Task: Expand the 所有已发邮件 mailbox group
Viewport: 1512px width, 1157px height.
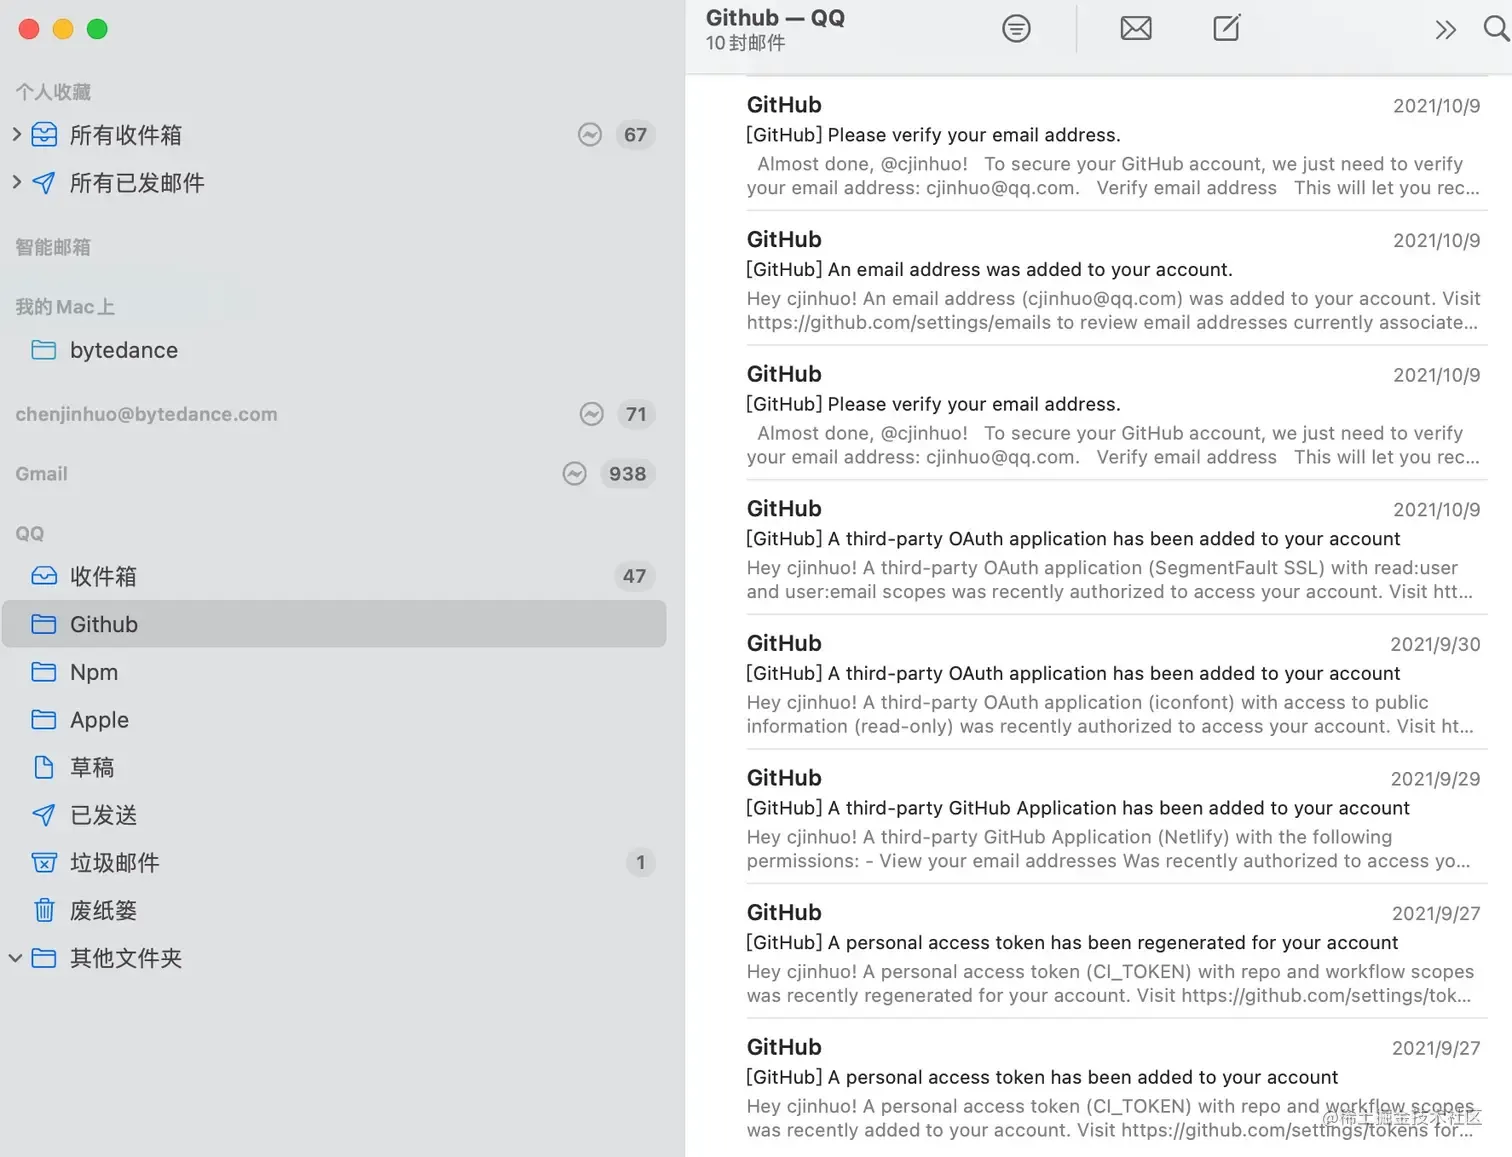Action: 16,182
